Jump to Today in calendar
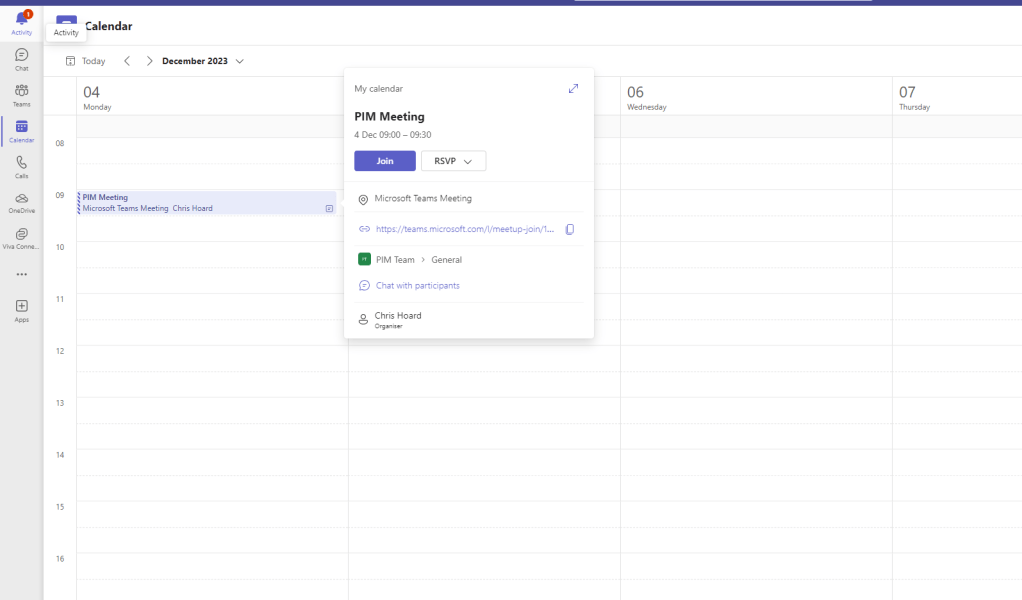1022x600 pixels. [86, 61]
